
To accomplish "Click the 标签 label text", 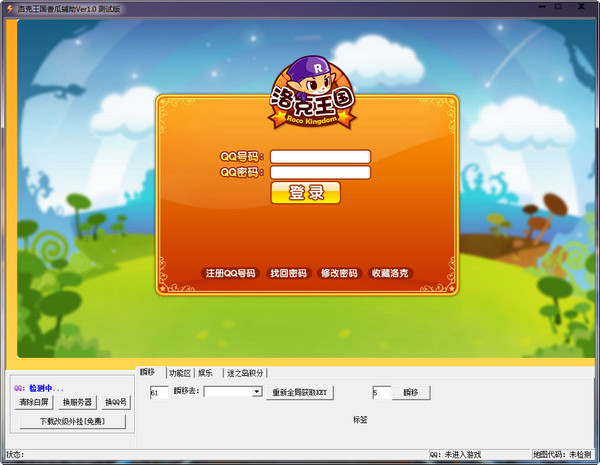I will pyautogui.click(x=360, y=420).
